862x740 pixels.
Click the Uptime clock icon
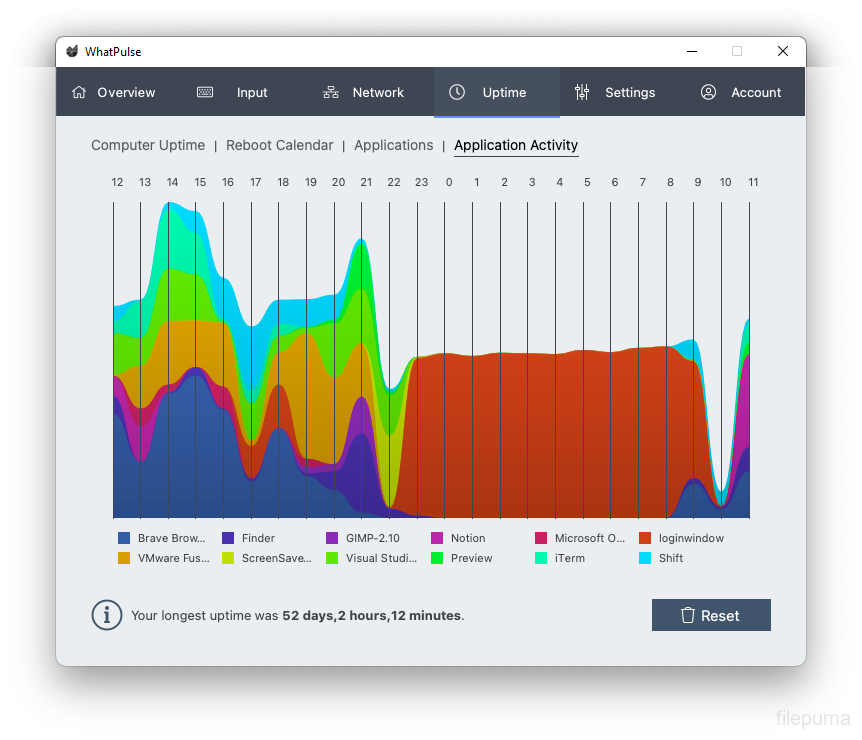tap(457, 92)
